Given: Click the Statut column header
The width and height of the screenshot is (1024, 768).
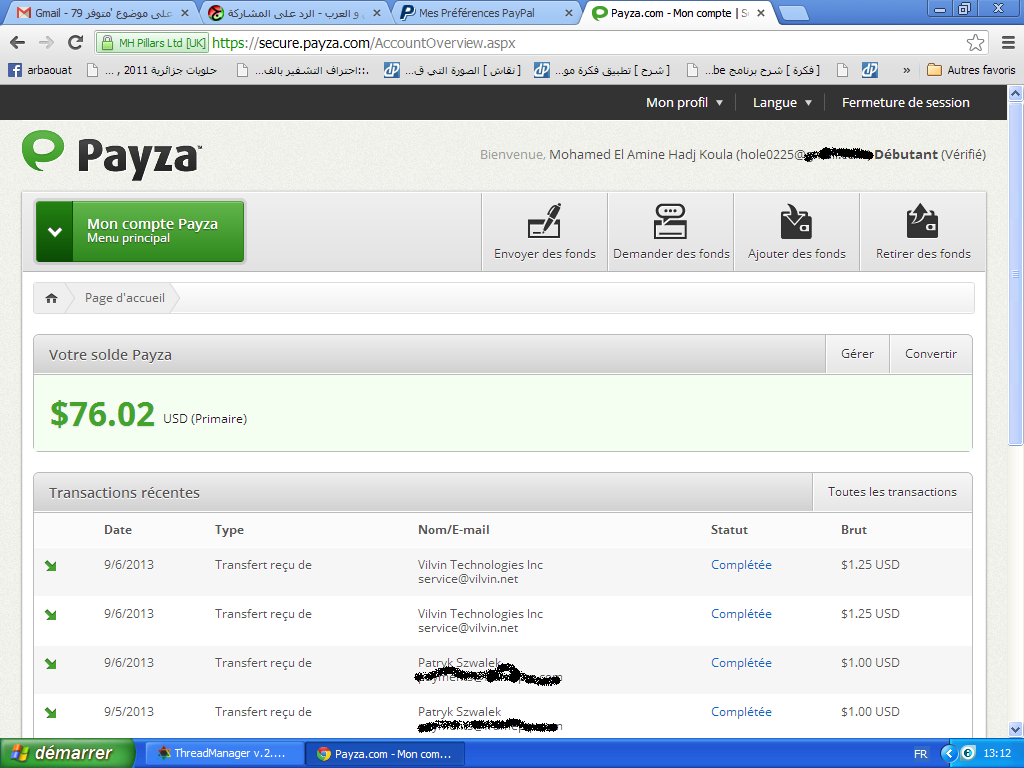Looking at the screenshot, I should coord(729,530).
